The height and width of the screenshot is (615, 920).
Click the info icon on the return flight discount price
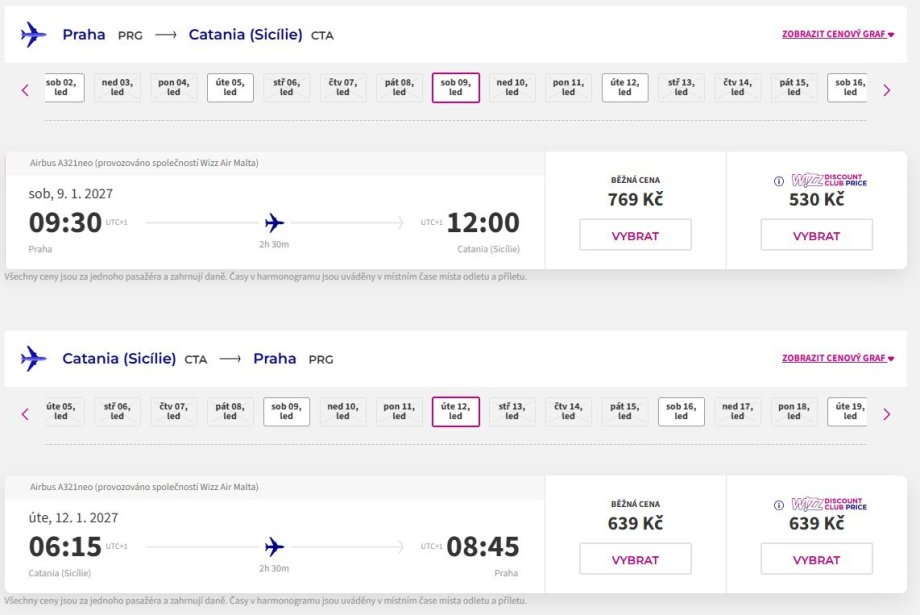[x=780, y=505]
